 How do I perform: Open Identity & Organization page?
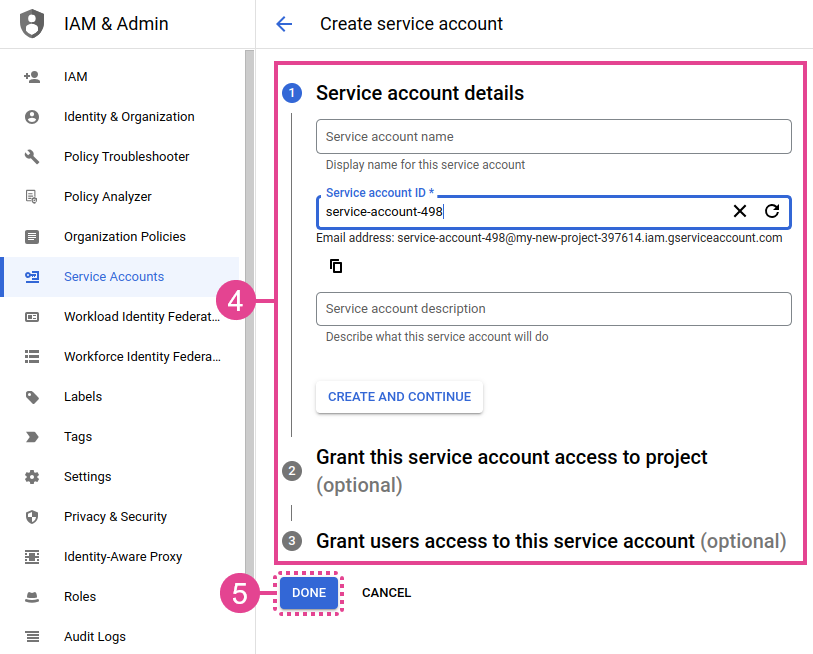[x=120, y=117]
